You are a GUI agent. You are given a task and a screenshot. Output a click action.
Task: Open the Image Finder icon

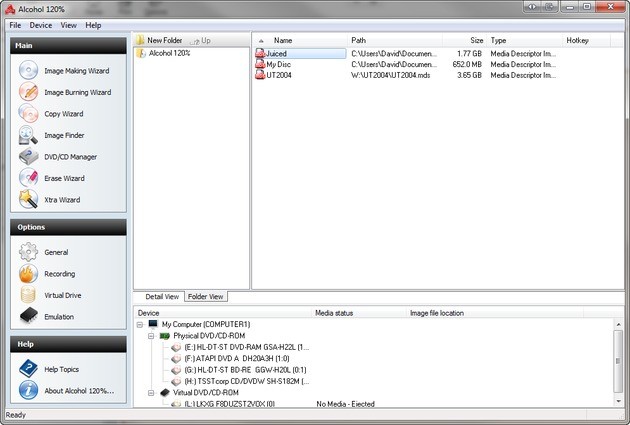click(x=28, y=136)
